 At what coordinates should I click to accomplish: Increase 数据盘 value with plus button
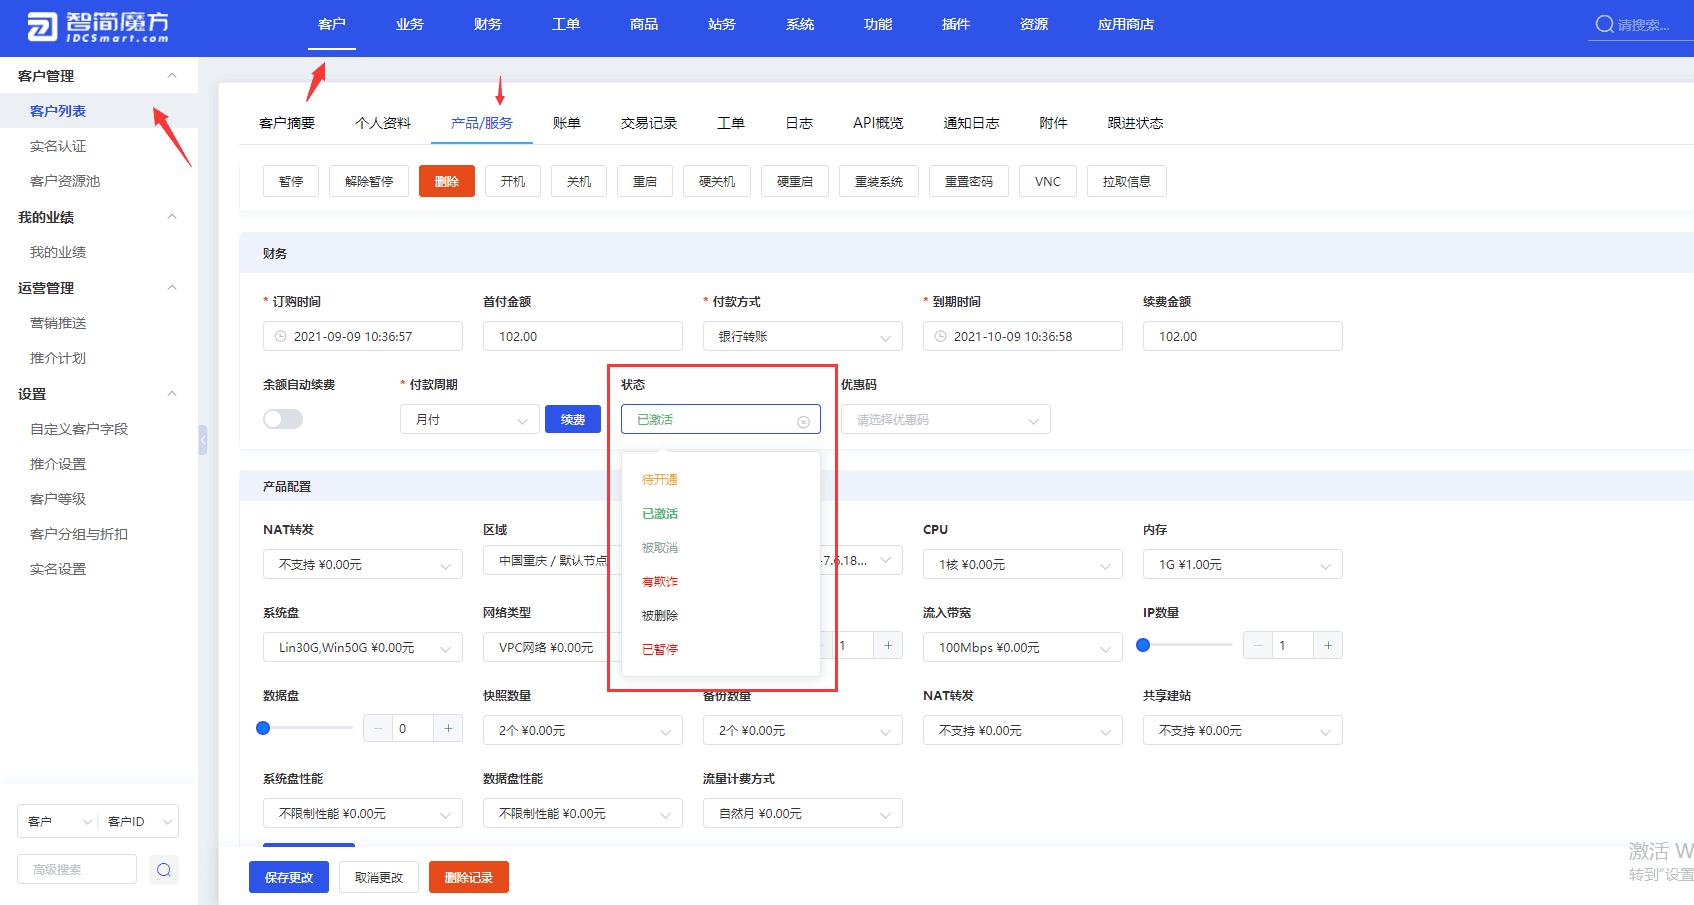tap(448, 729)
